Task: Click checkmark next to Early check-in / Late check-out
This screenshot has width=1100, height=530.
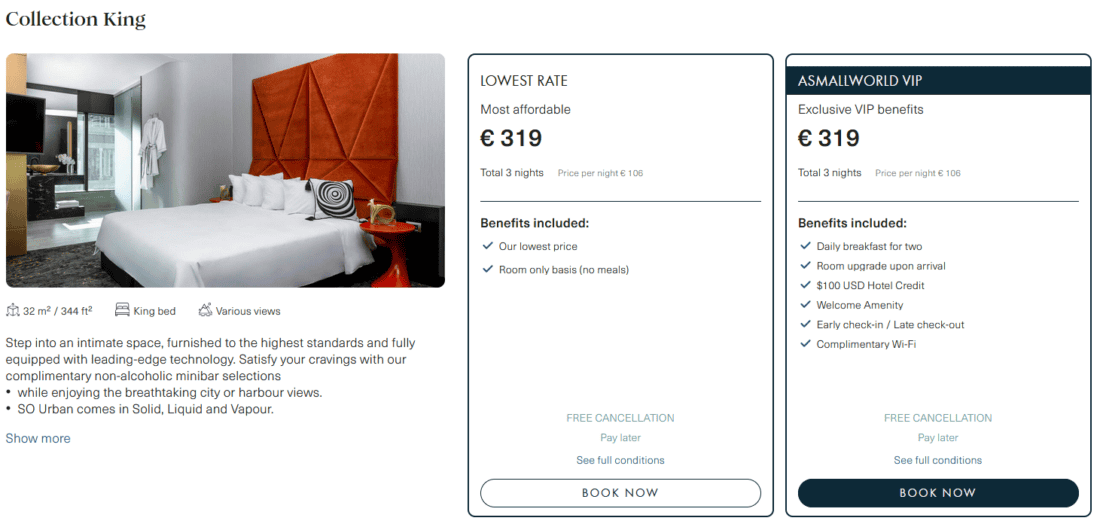Action: [x=805, y=324]
